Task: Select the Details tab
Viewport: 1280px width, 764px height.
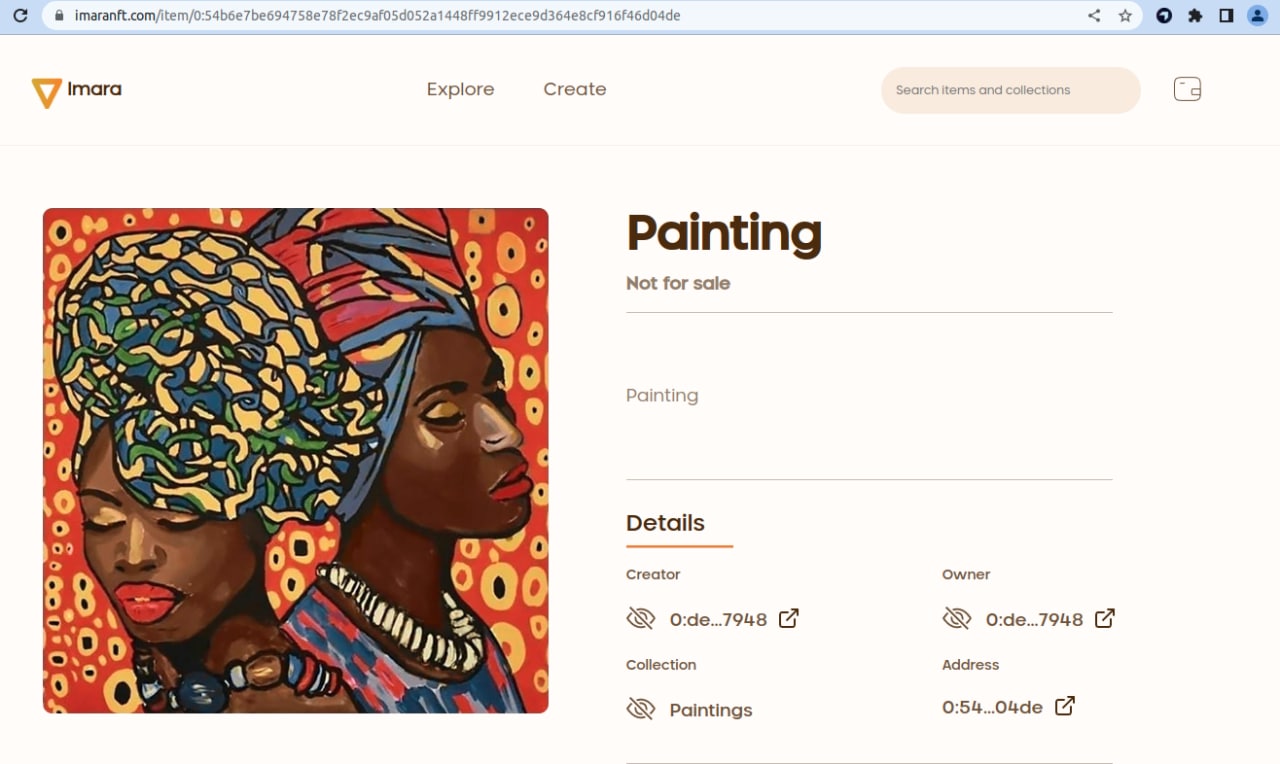Action: click(x=665, y=523)
